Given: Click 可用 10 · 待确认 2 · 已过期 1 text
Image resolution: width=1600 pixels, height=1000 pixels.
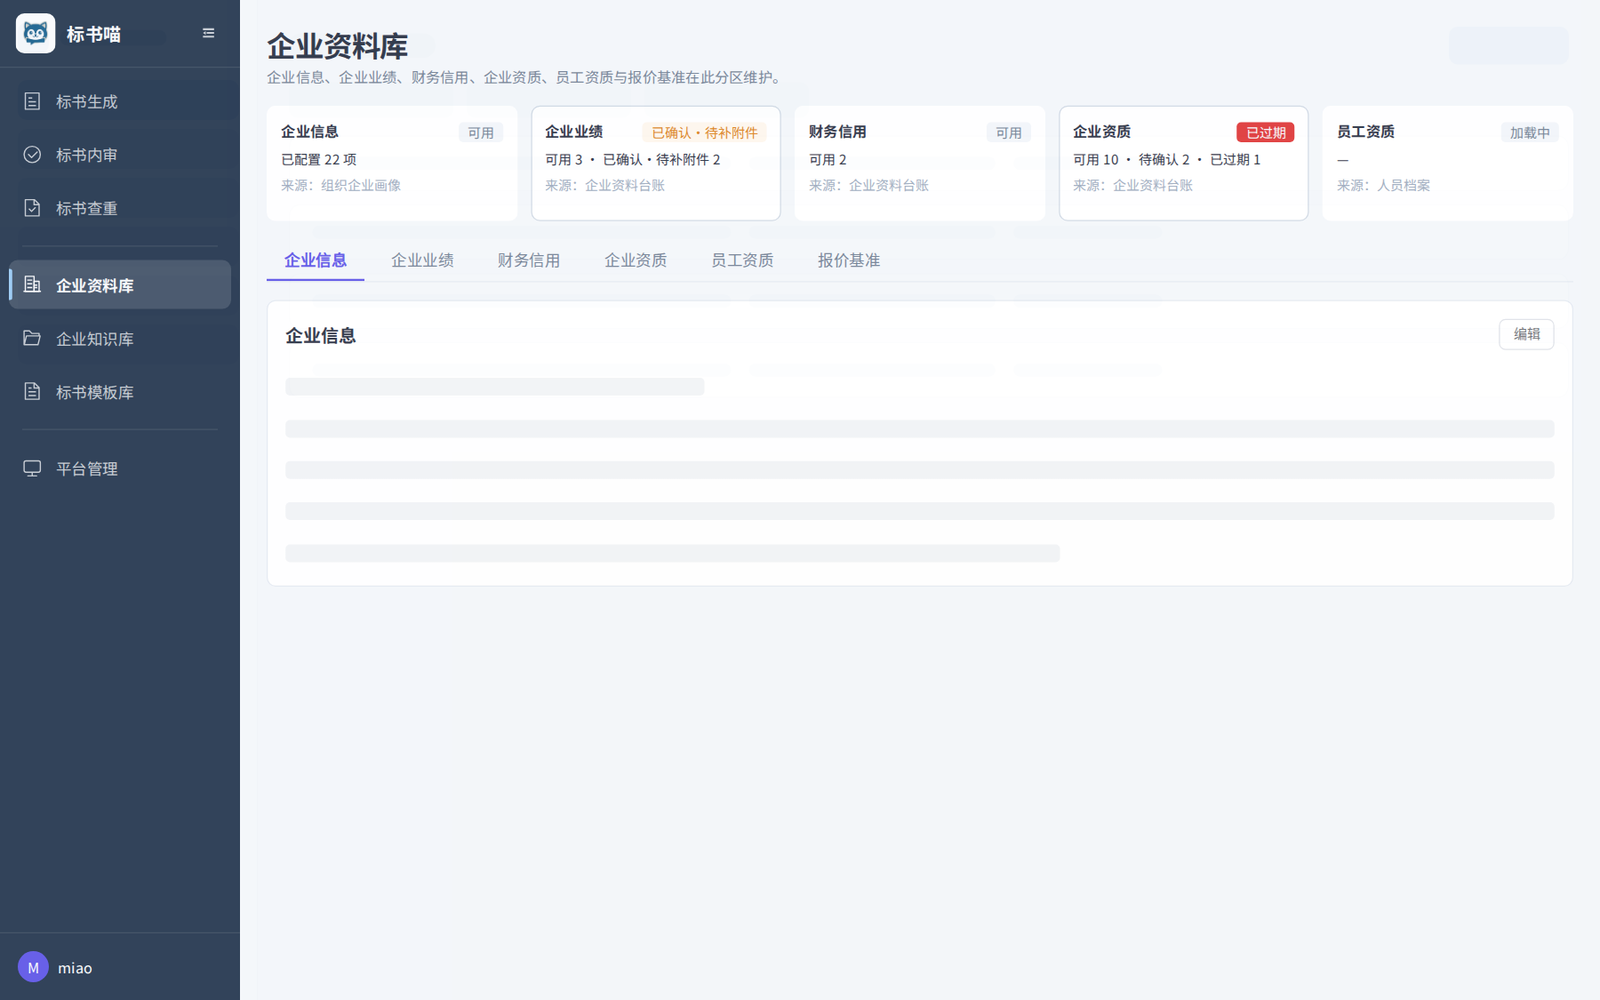Looking at the screenshot, I should click(x=1167, y=159).
